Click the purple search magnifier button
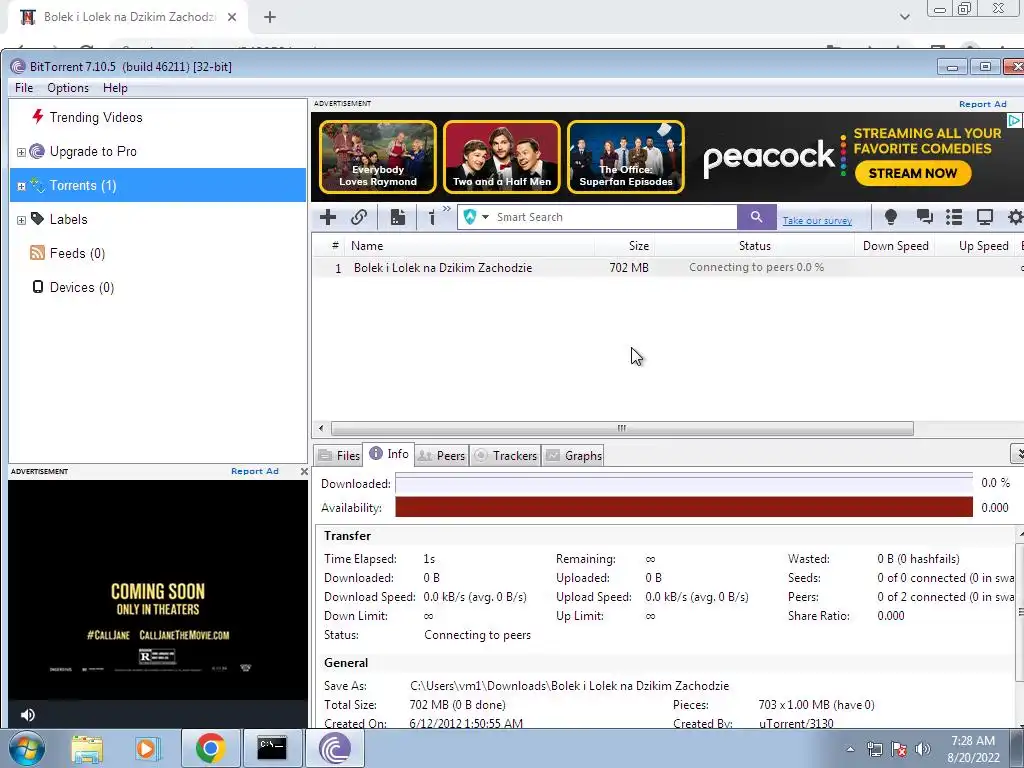This screenshot has width=1024, height=768. (756, 217)
